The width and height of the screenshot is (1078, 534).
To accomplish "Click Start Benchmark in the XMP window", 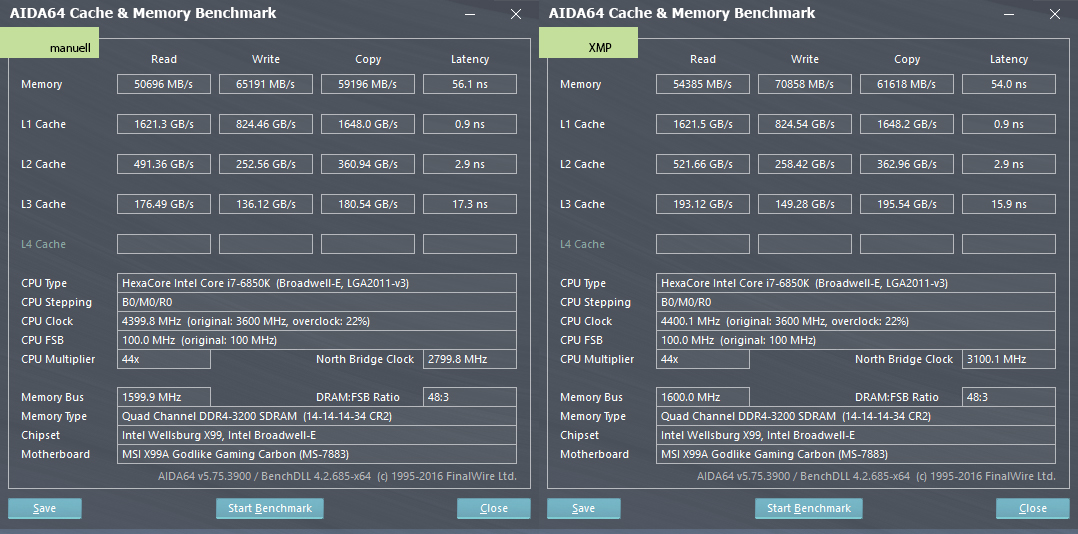I will [x=808, y=509].
